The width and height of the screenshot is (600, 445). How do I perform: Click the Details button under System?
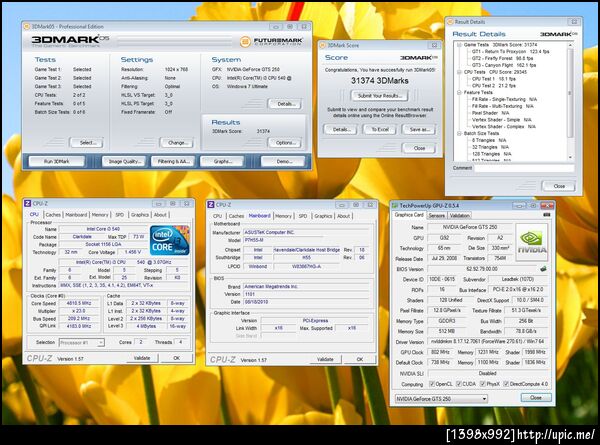click(285, 104)
